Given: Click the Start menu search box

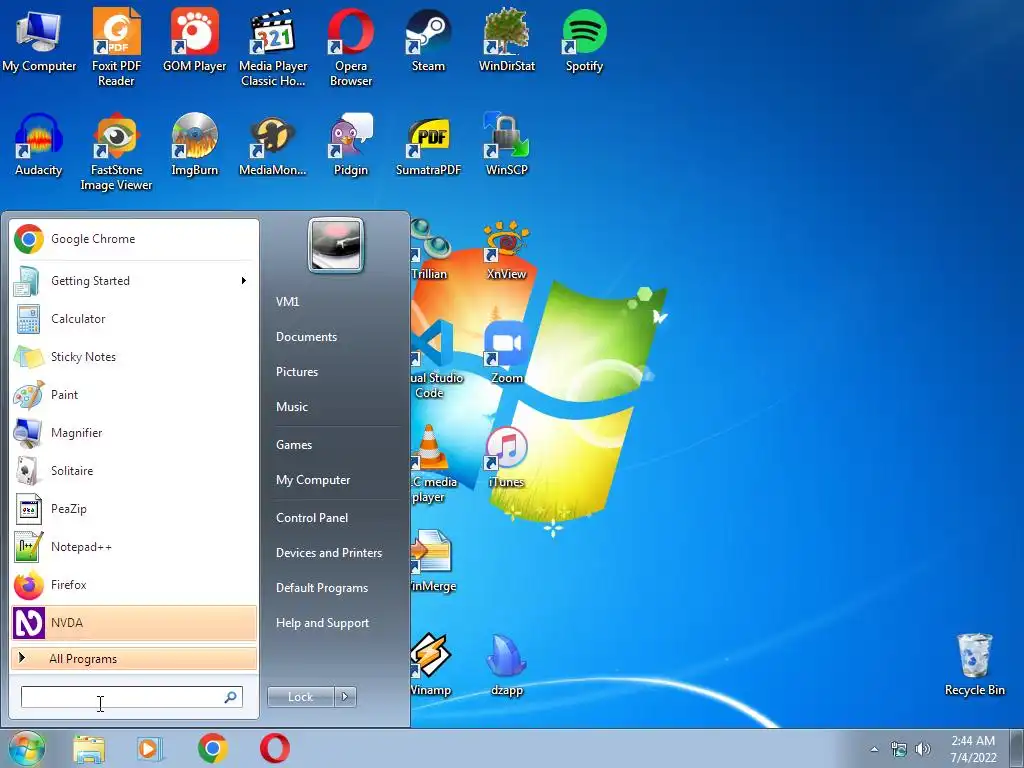Looking at the screenshot, I should [x=131, y=697].
